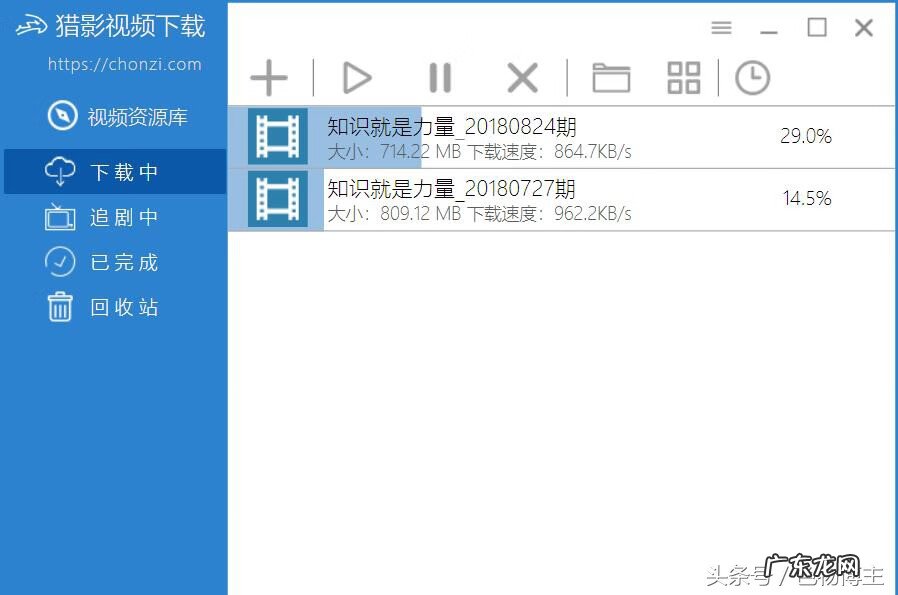Click the 回收站 trash icon

click(60, 307)
